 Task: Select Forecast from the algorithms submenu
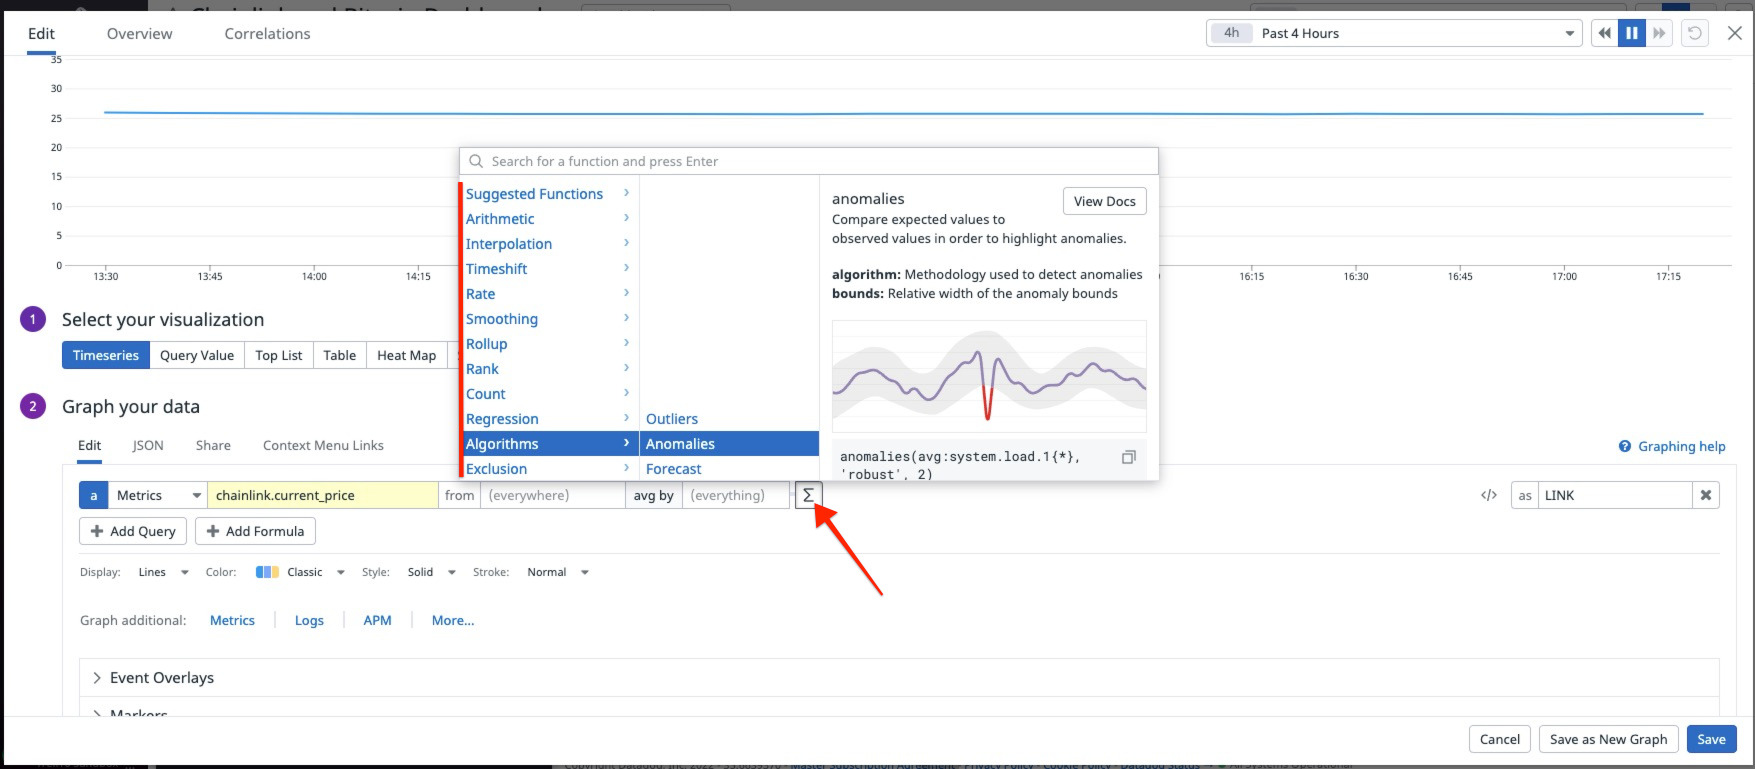click(x=674, y=469)
